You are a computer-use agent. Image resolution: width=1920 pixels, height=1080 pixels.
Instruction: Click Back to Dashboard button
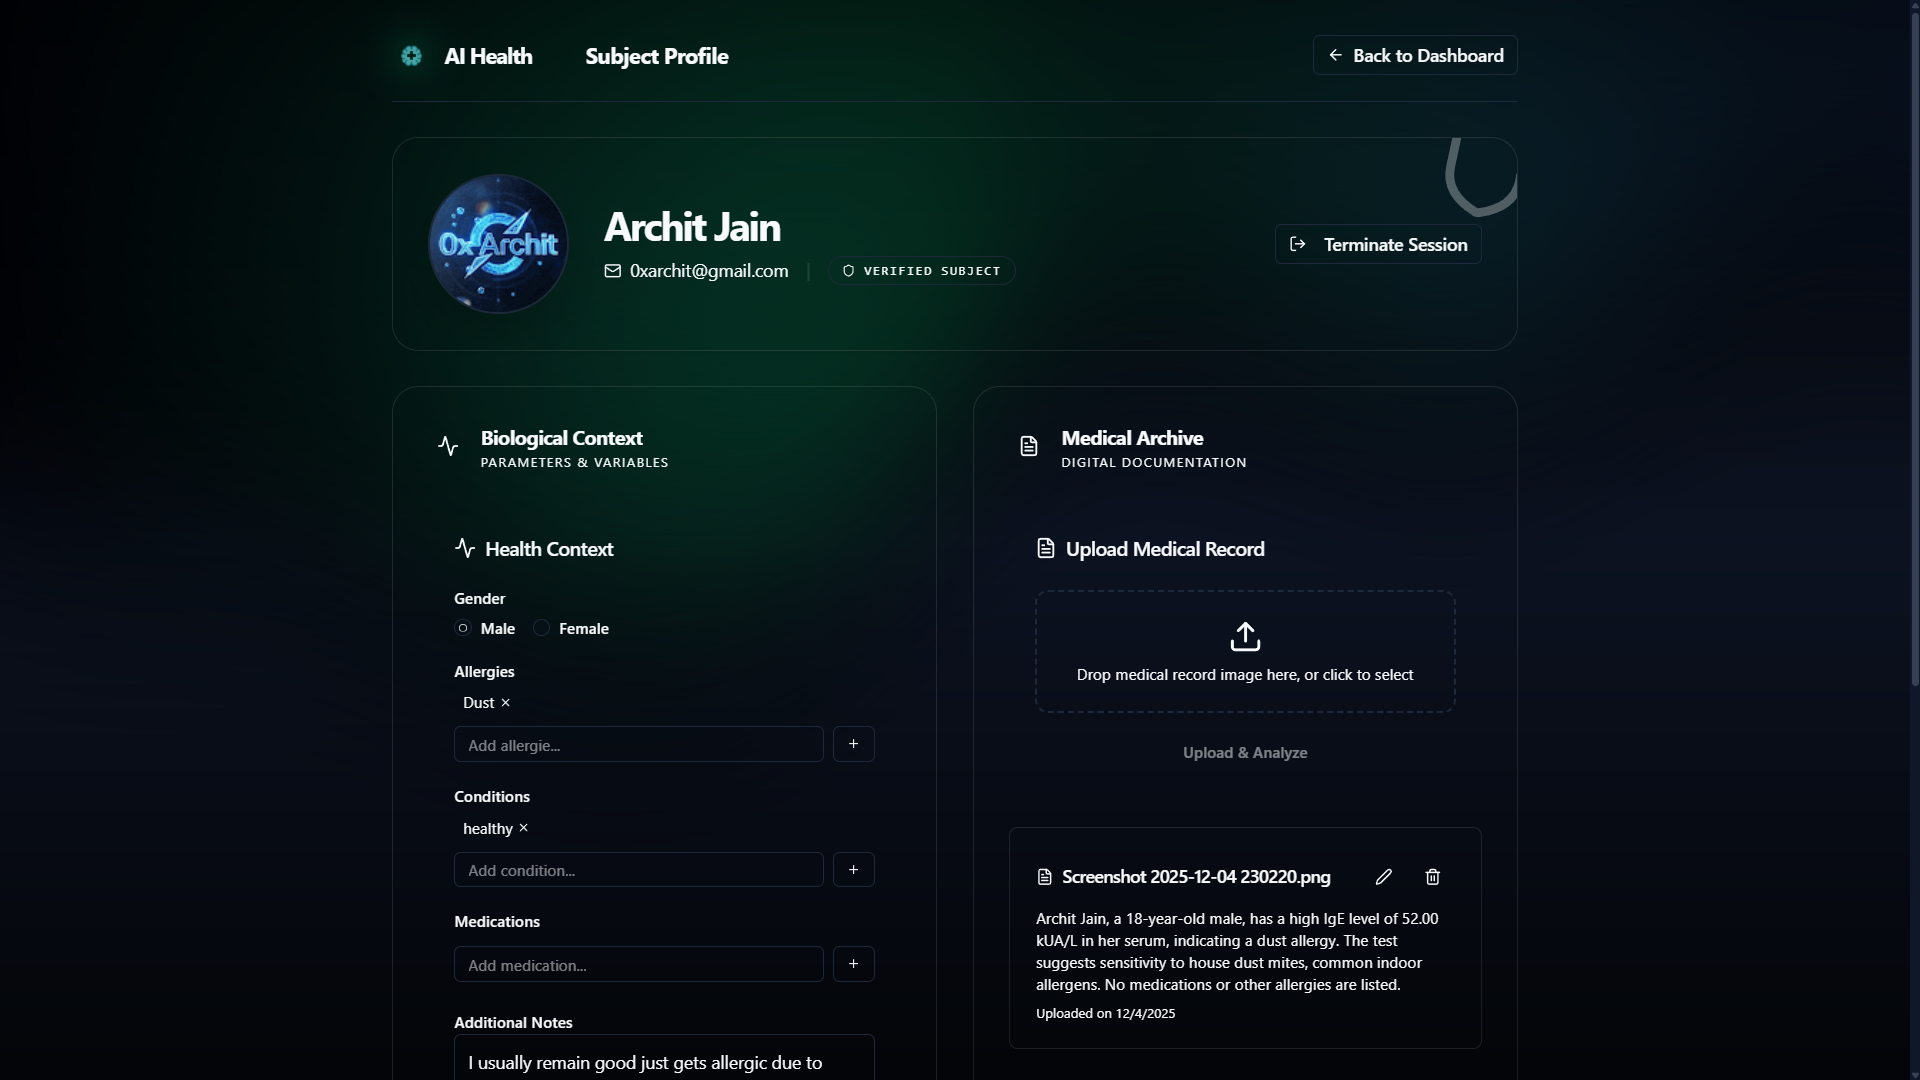(x=1414, y=56)
